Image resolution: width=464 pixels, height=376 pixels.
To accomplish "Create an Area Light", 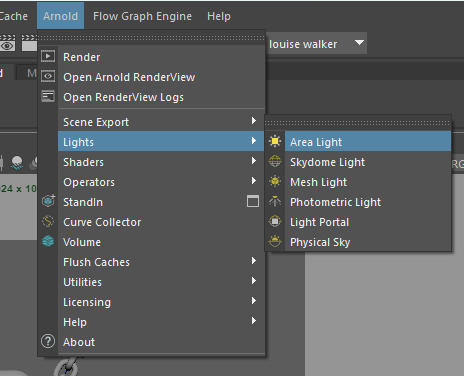I will coord(368,141).
